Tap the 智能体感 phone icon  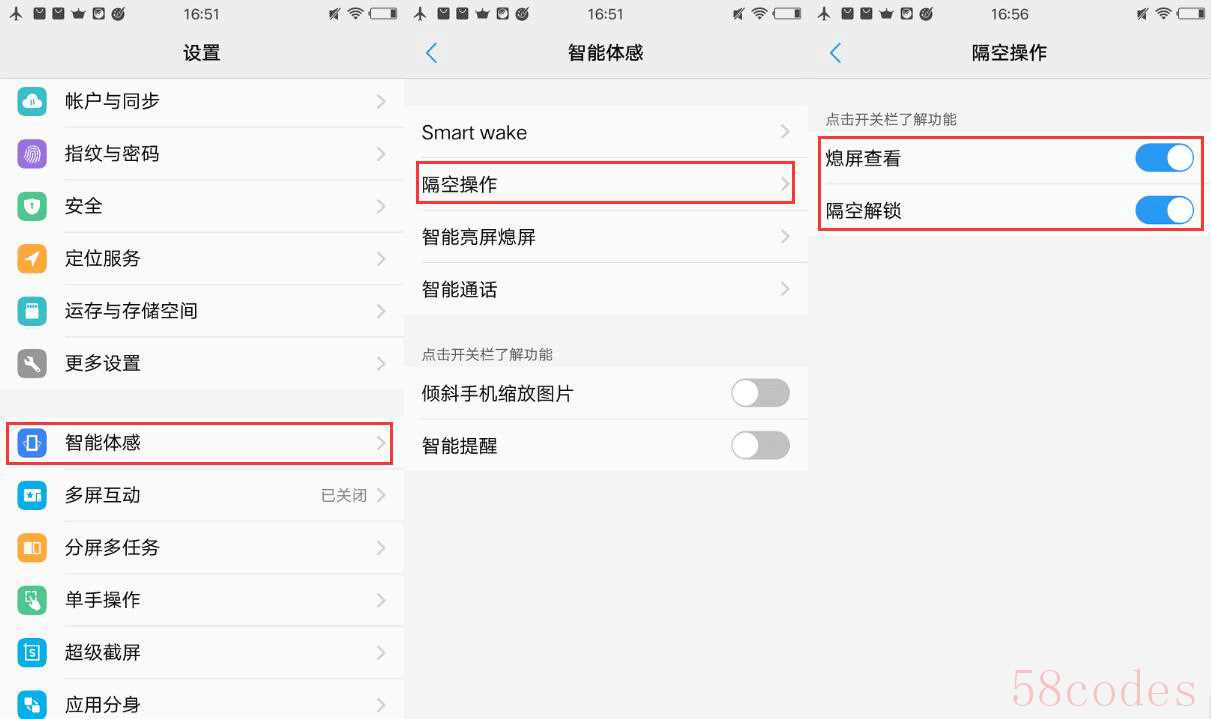point(32,443)
